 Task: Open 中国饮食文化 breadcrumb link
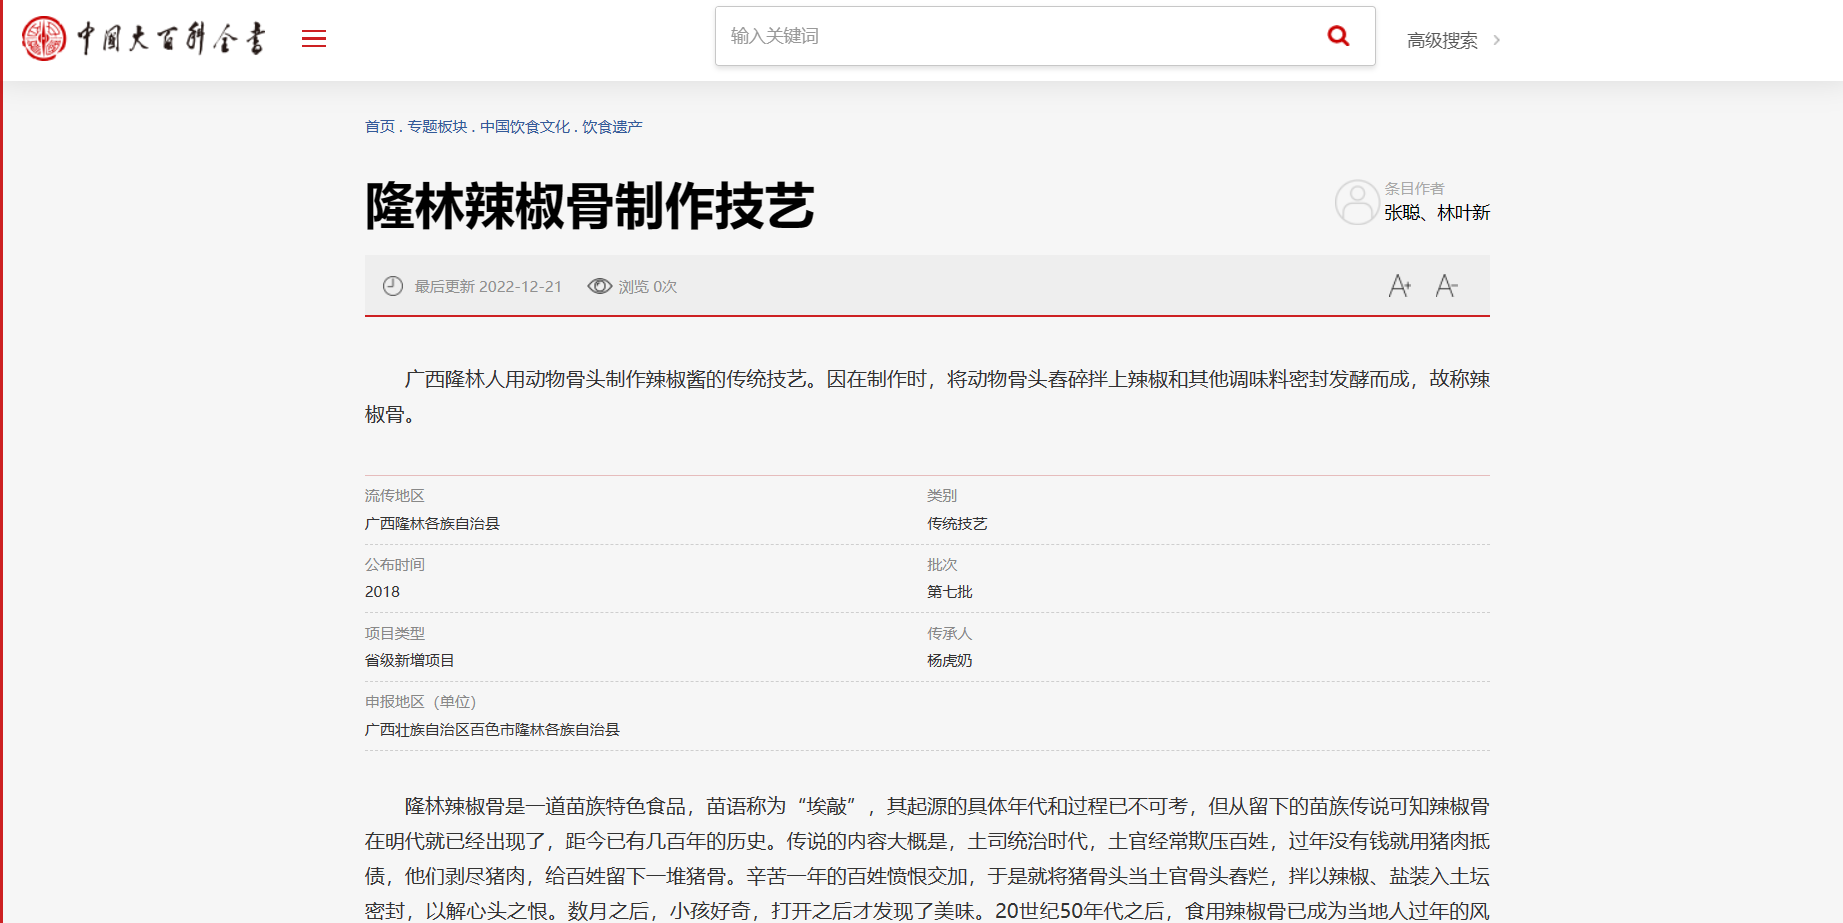click(x=524, y=127)
